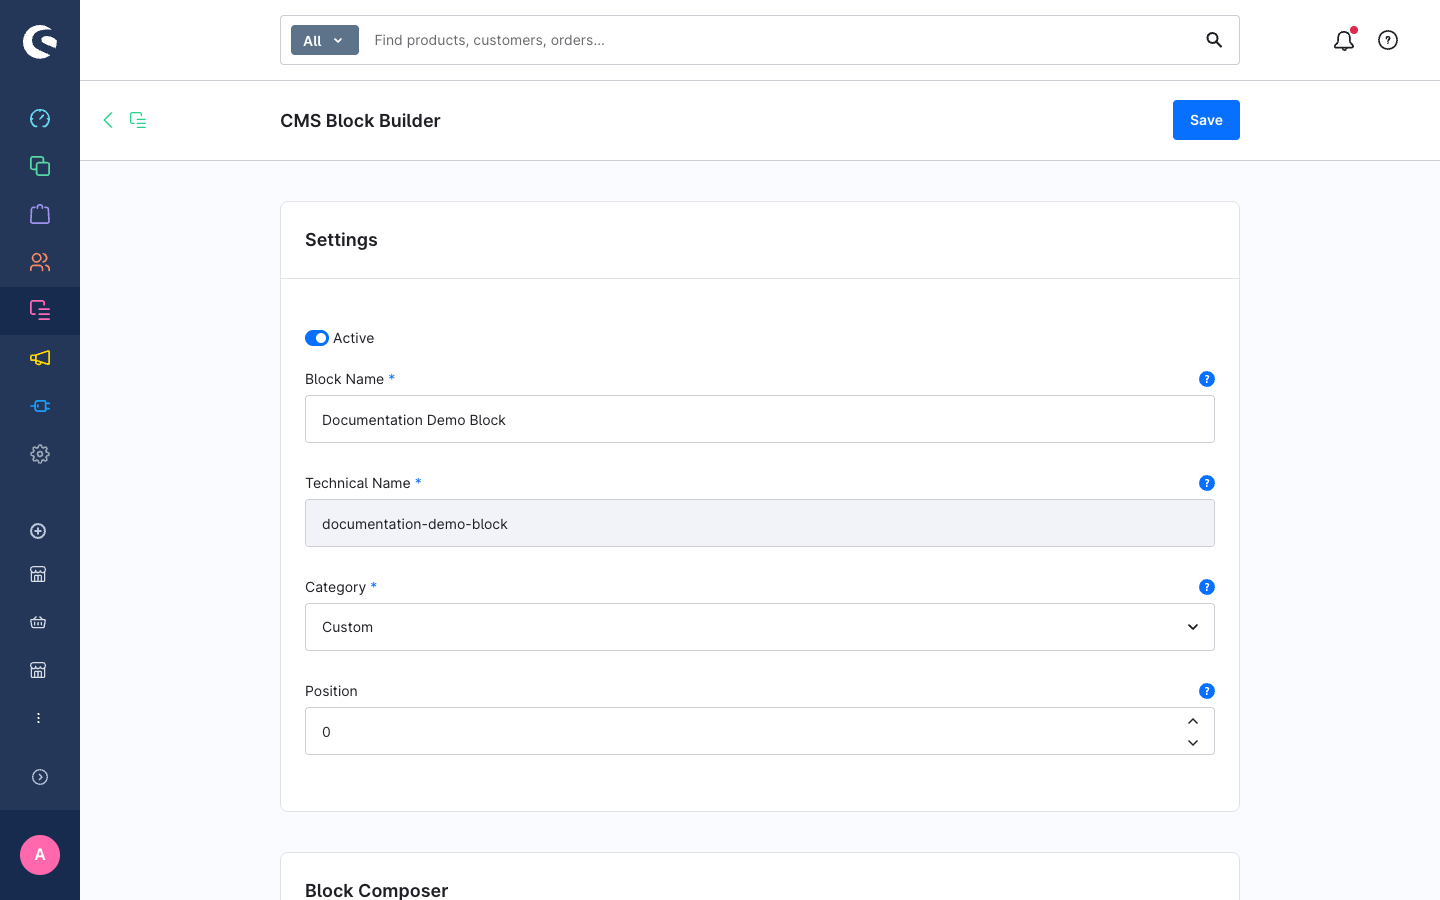Show help tooltip for Position
The image size is (1440, 900).
[1207, 691]
